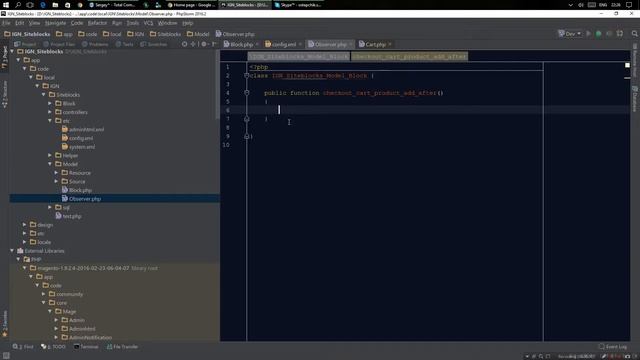Select the Problems view tab
The image size is (640, 360).
95,44
